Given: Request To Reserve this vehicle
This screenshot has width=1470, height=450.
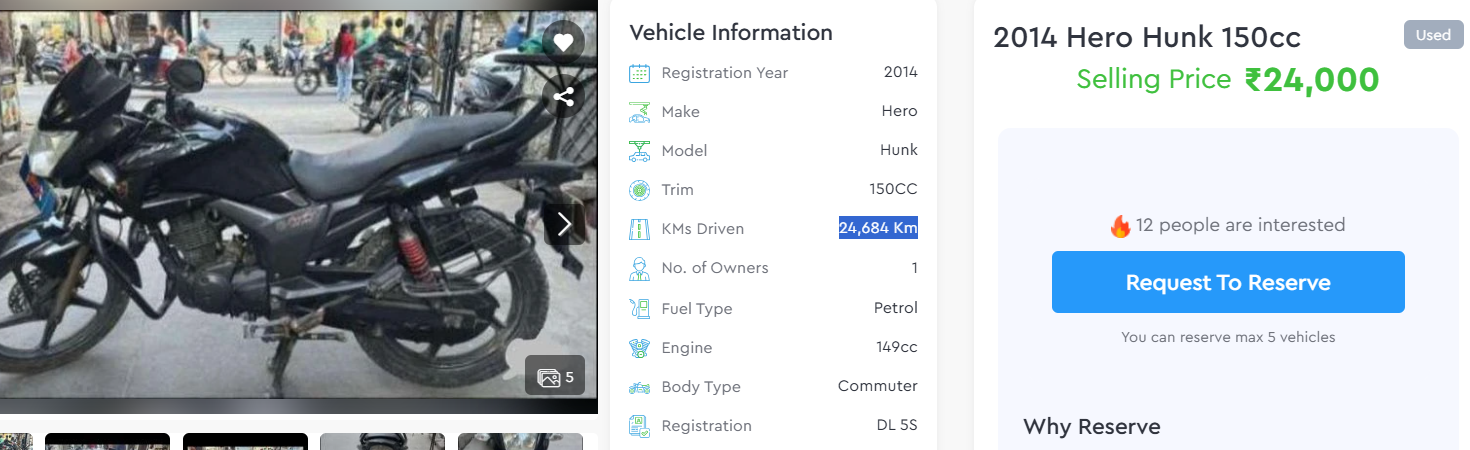Looking at the screenshot, I should pyautogui.click(x=1228, y=282).
